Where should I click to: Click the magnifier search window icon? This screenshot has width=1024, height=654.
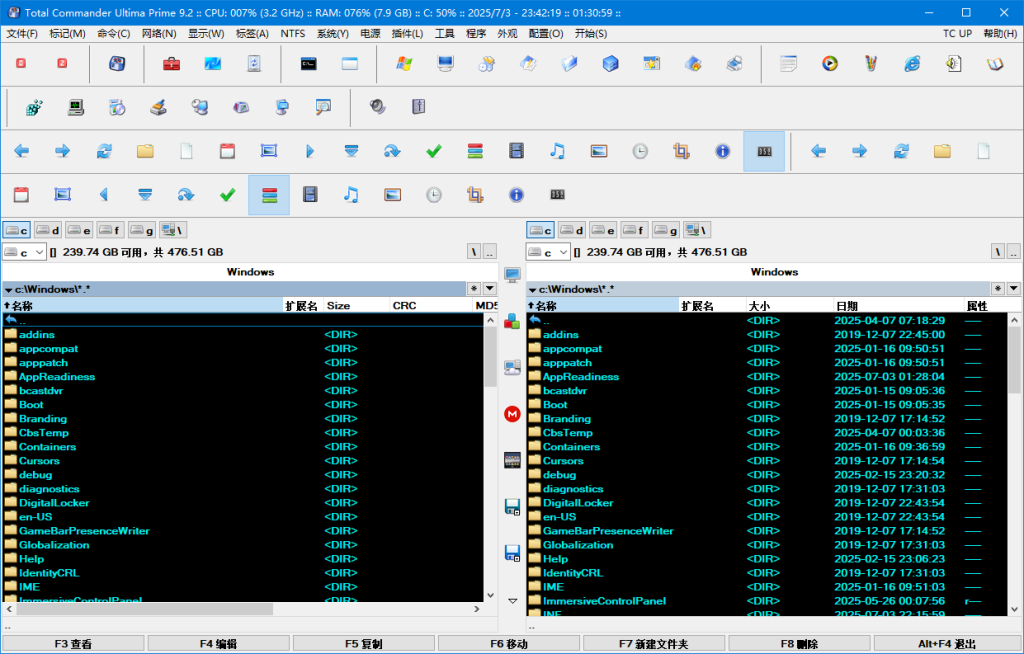pos(323,107)
